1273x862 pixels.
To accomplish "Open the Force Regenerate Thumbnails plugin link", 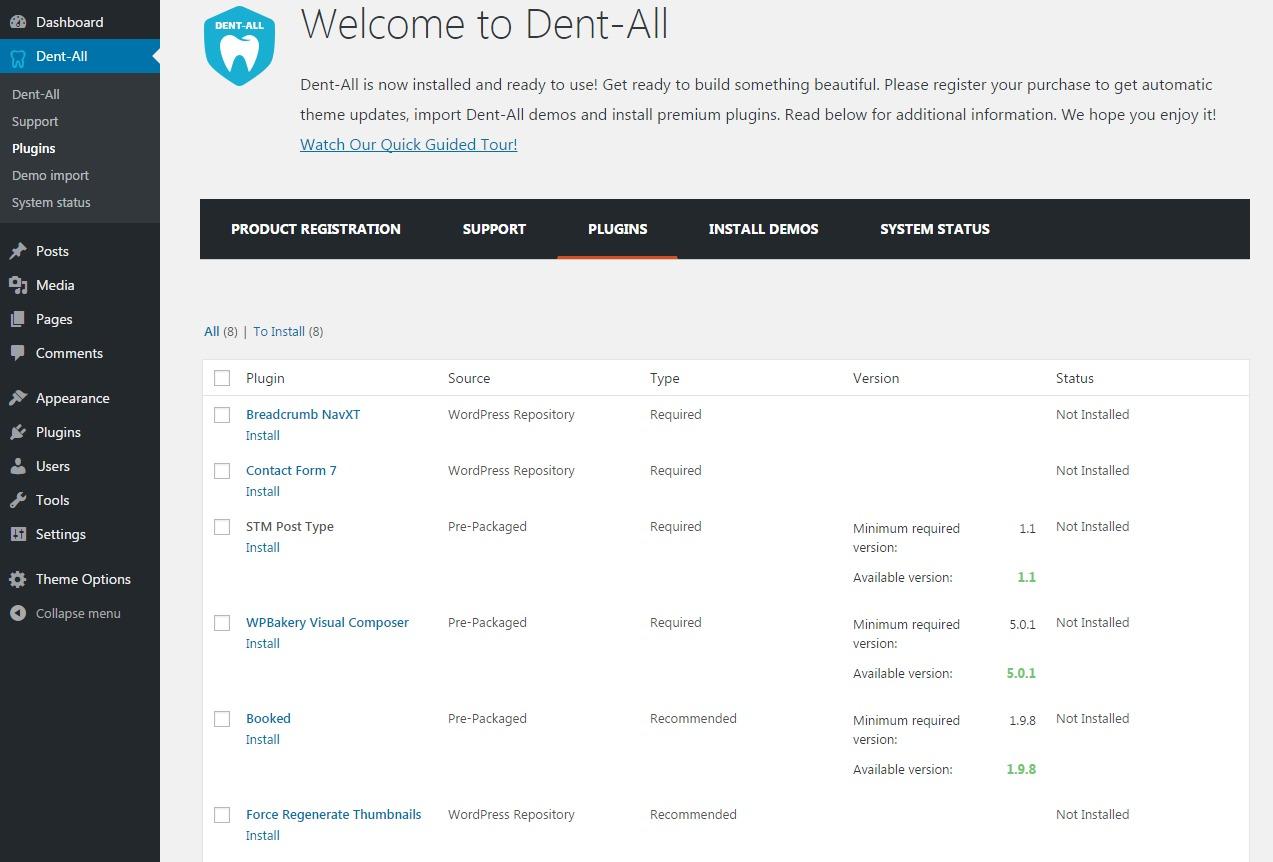I will 333,814.
